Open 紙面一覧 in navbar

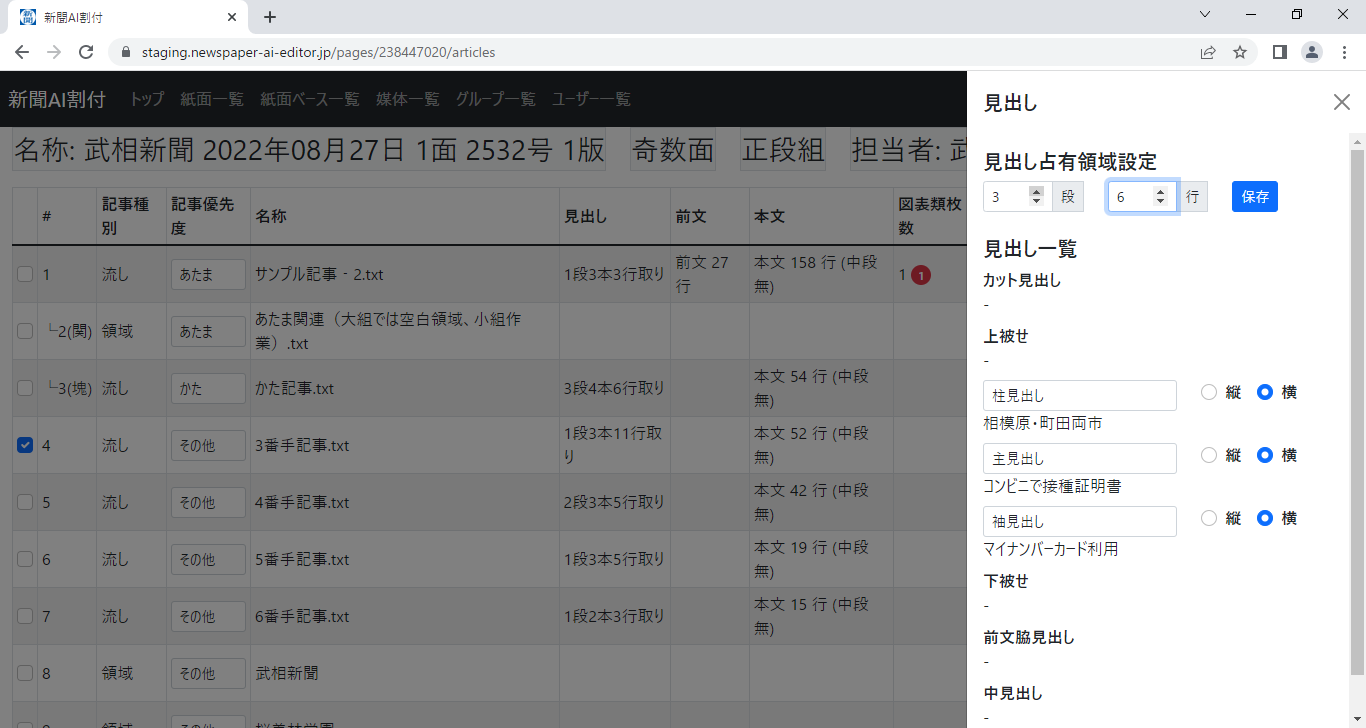(x=212, y=99)
